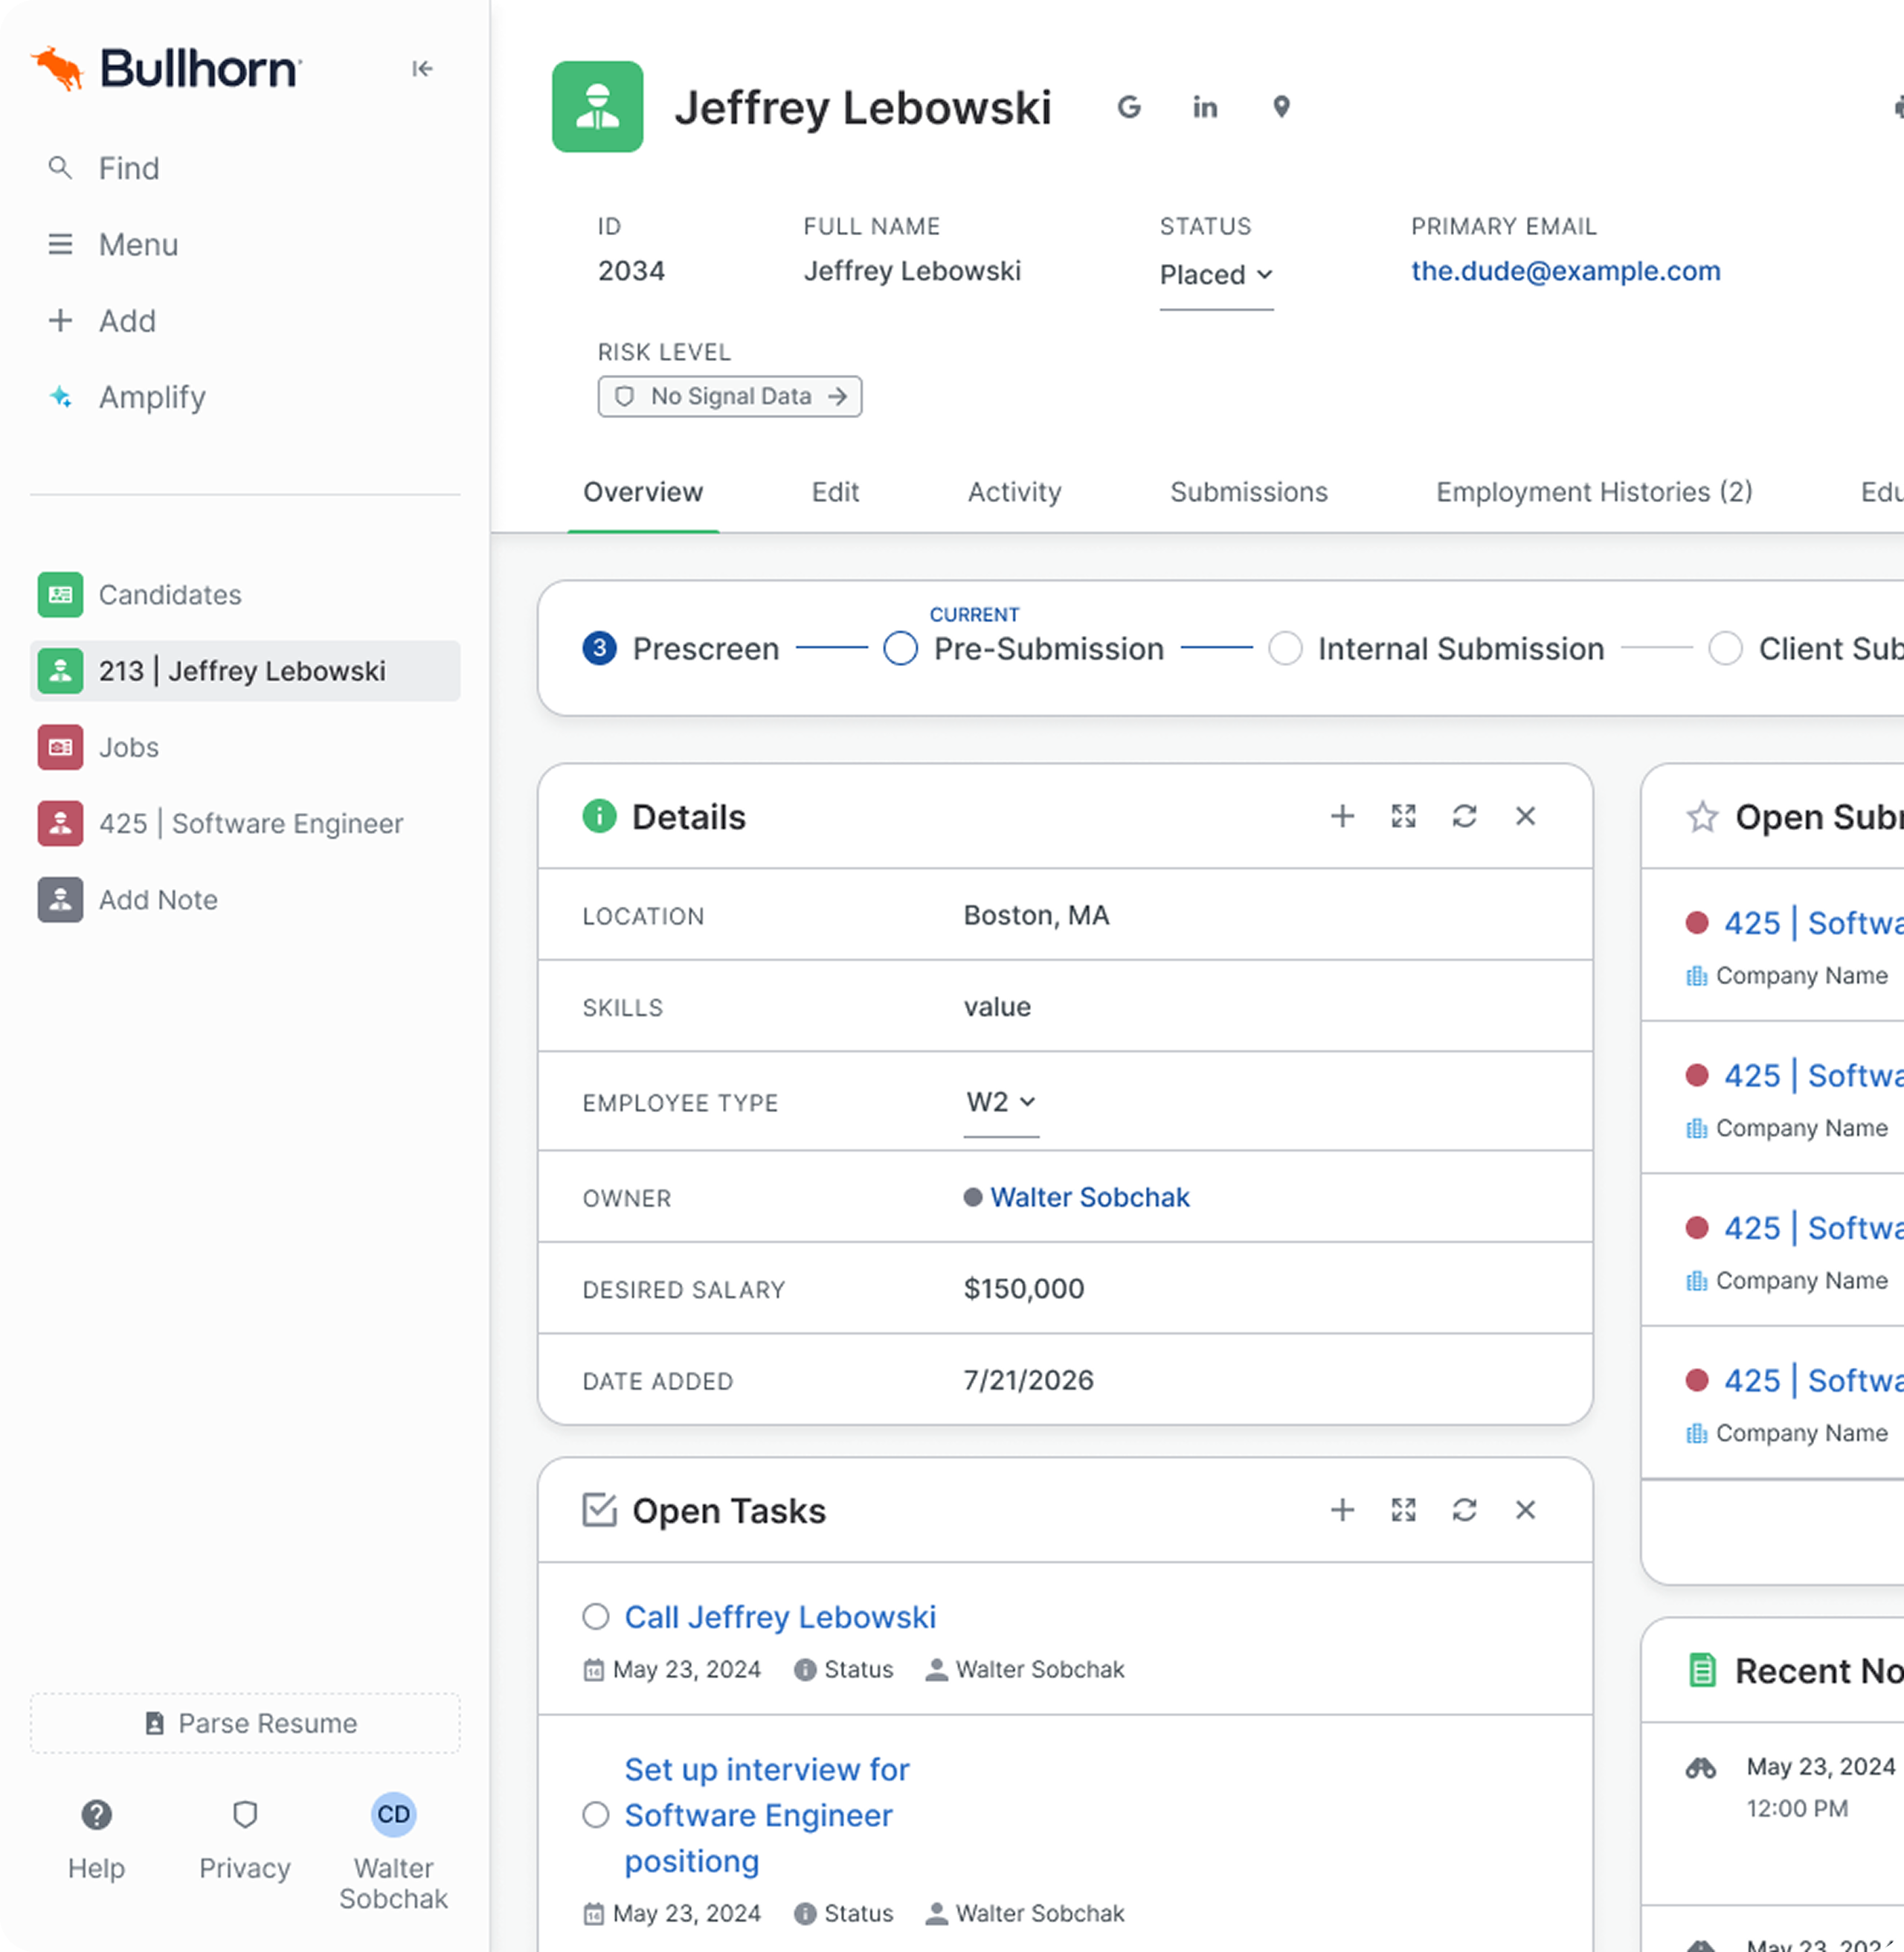
Task: Switch to the Submissions tab
Action: click(x=1248, y=492)
